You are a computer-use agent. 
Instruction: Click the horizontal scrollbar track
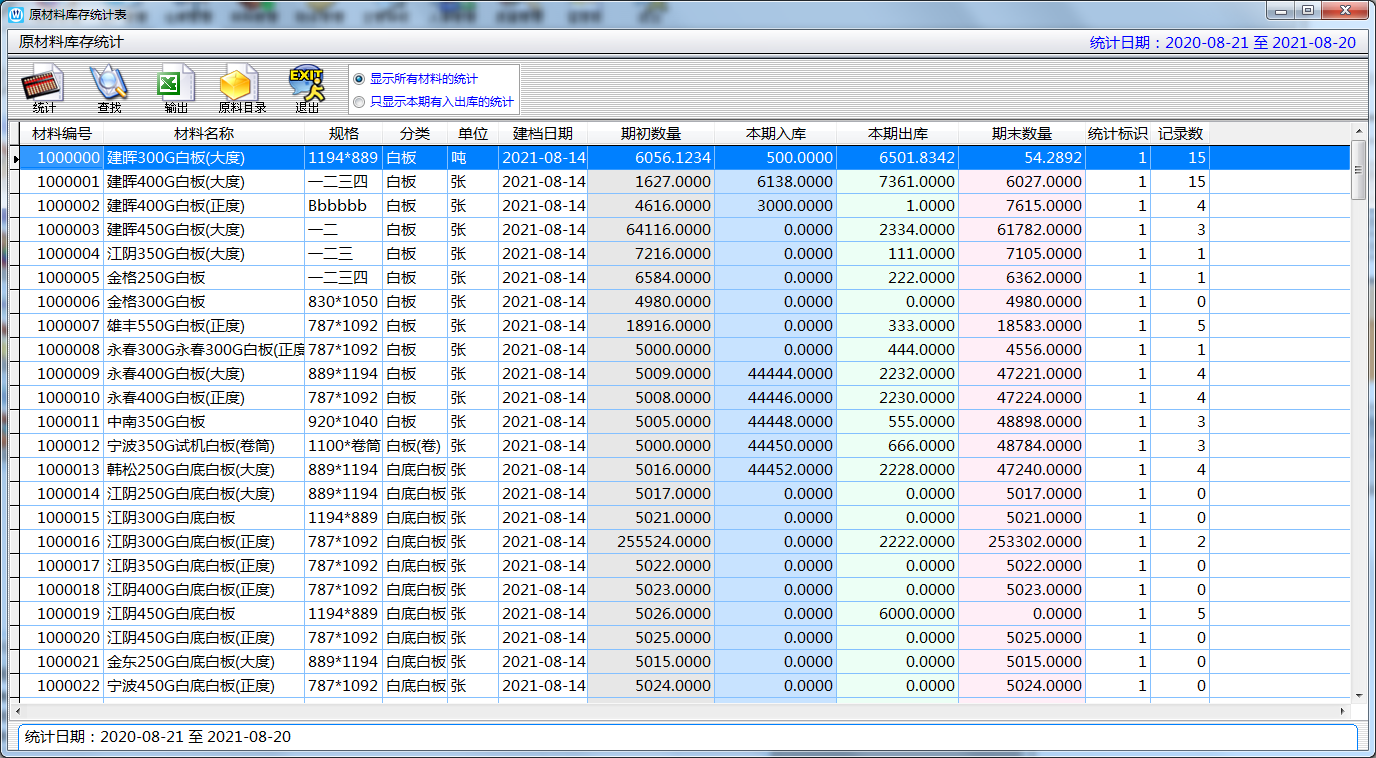click(680, 711)
